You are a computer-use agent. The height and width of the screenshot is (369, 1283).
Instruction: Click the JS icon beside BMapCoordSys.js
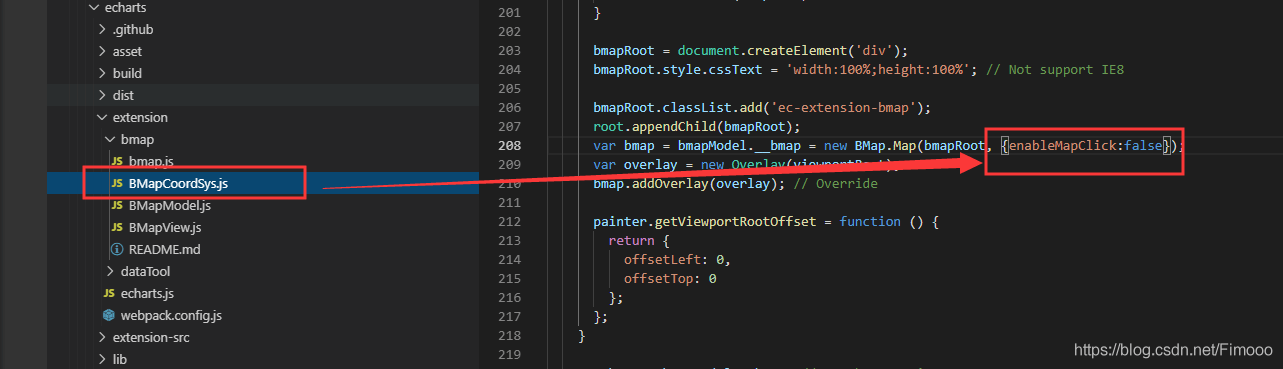pyautogui.click(x=117, y=183)
